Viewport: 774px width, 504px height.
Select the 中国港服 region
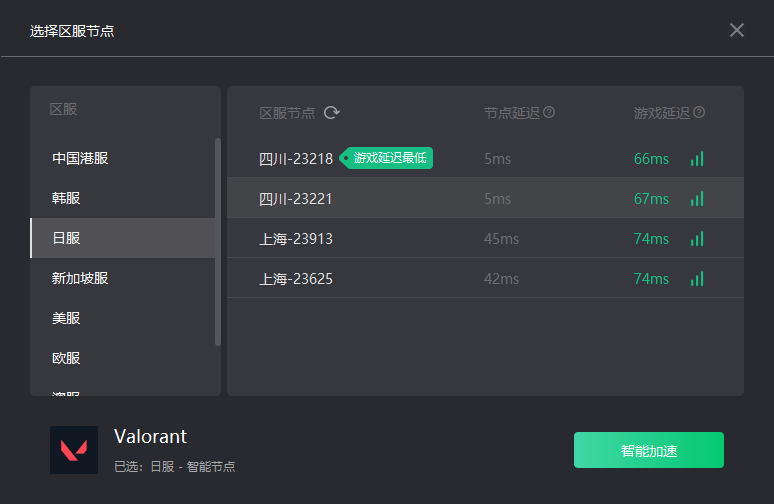[x=122, y=158]
